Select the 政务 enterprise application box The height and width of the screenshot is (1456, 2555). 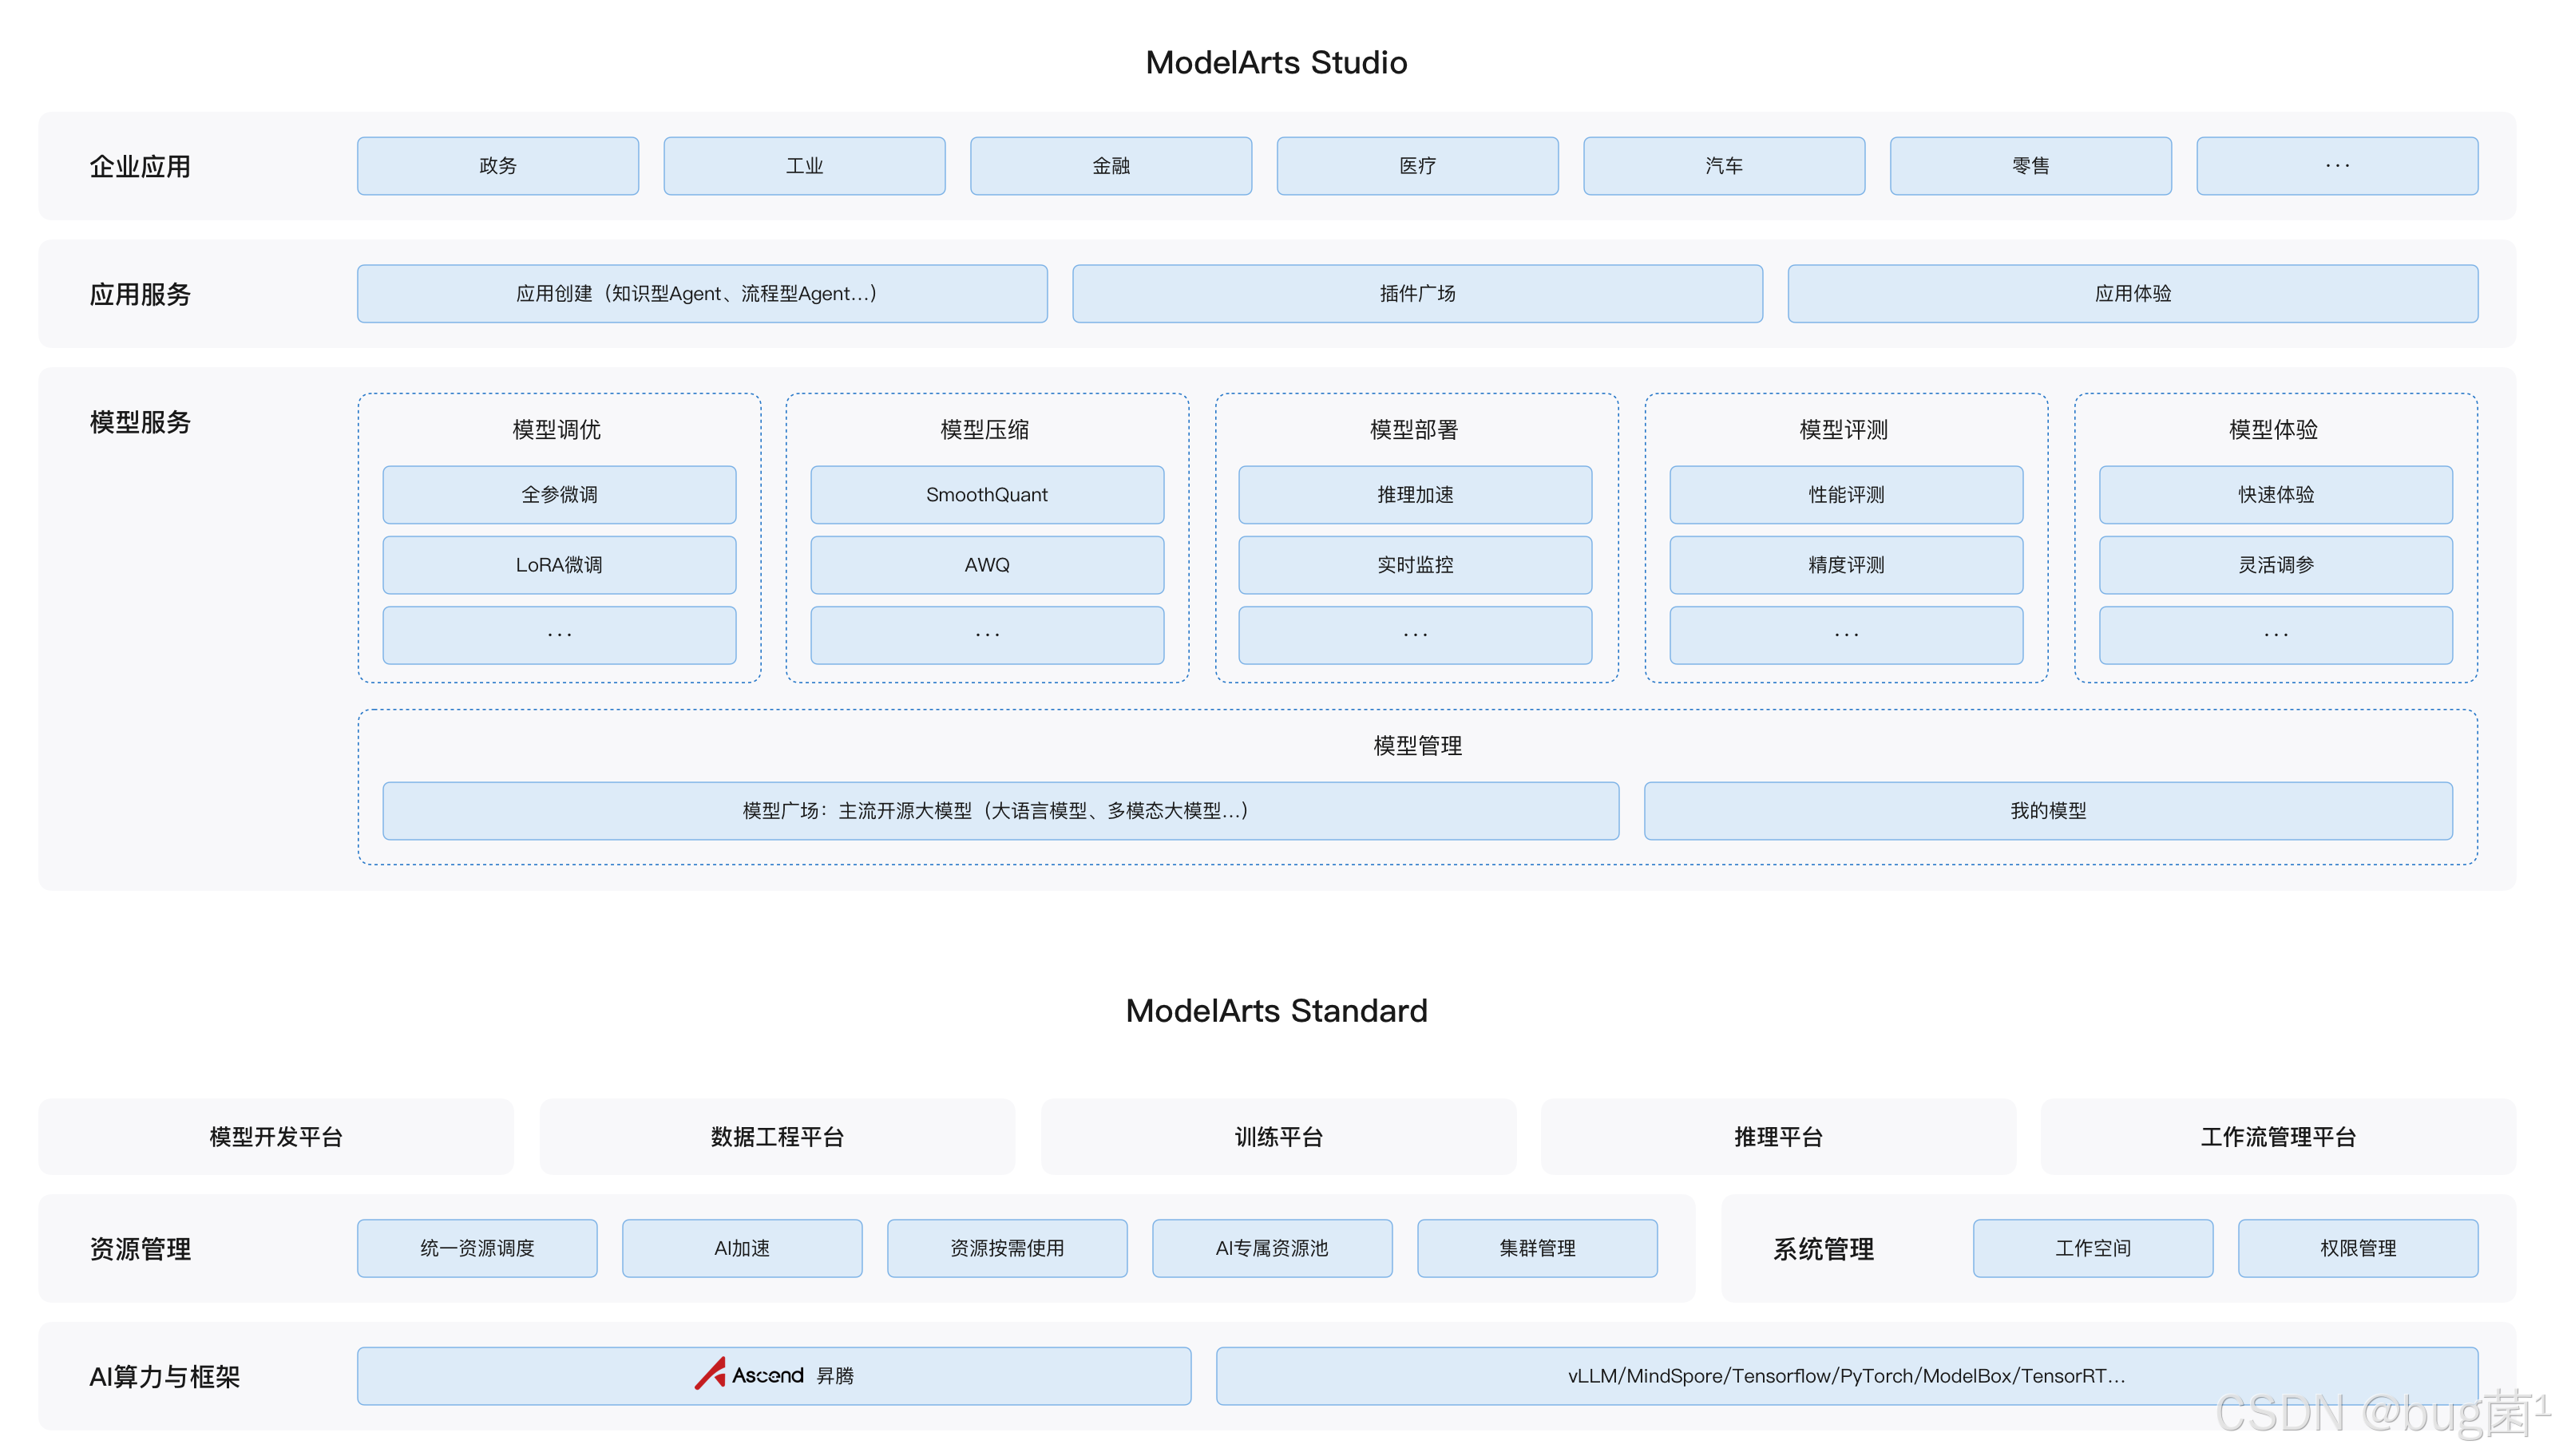pos(497,165)
